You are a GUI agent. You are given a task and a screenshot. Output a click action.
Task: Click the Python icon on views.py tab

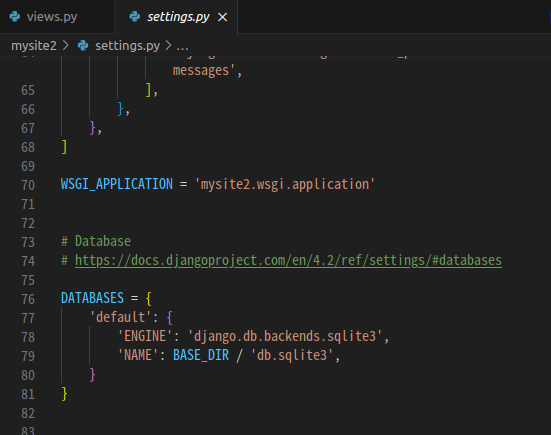pos(15,17)
